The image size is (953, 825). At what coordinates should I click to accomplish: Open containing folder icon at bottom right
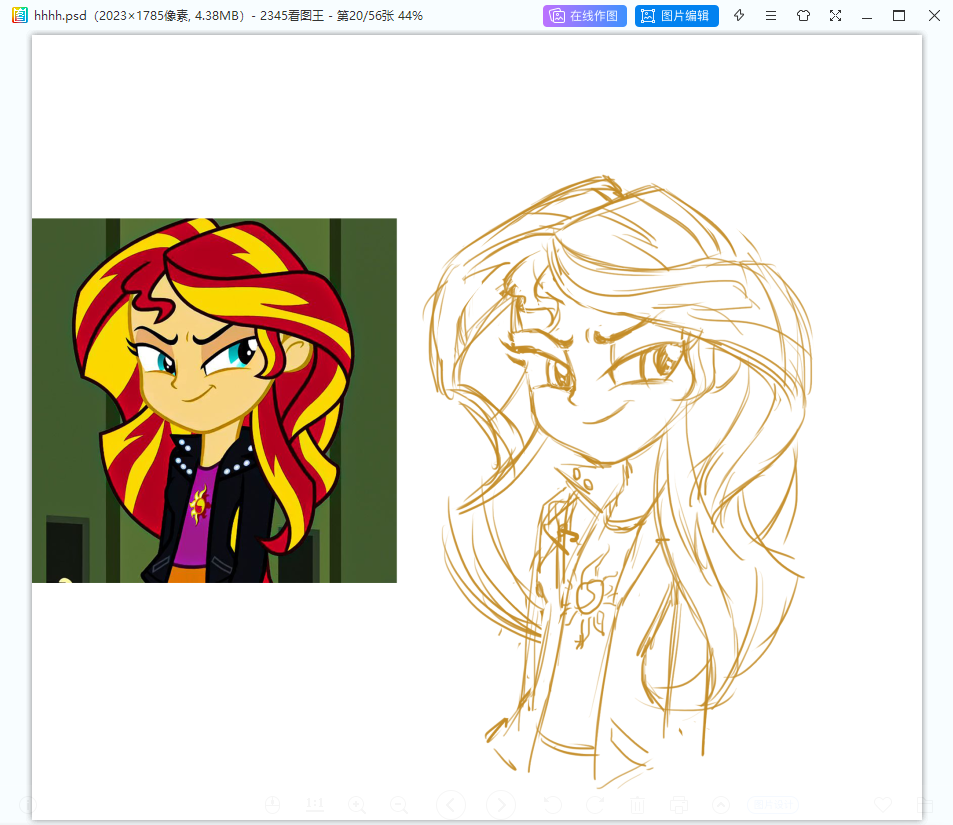click(x=925, y=806)
